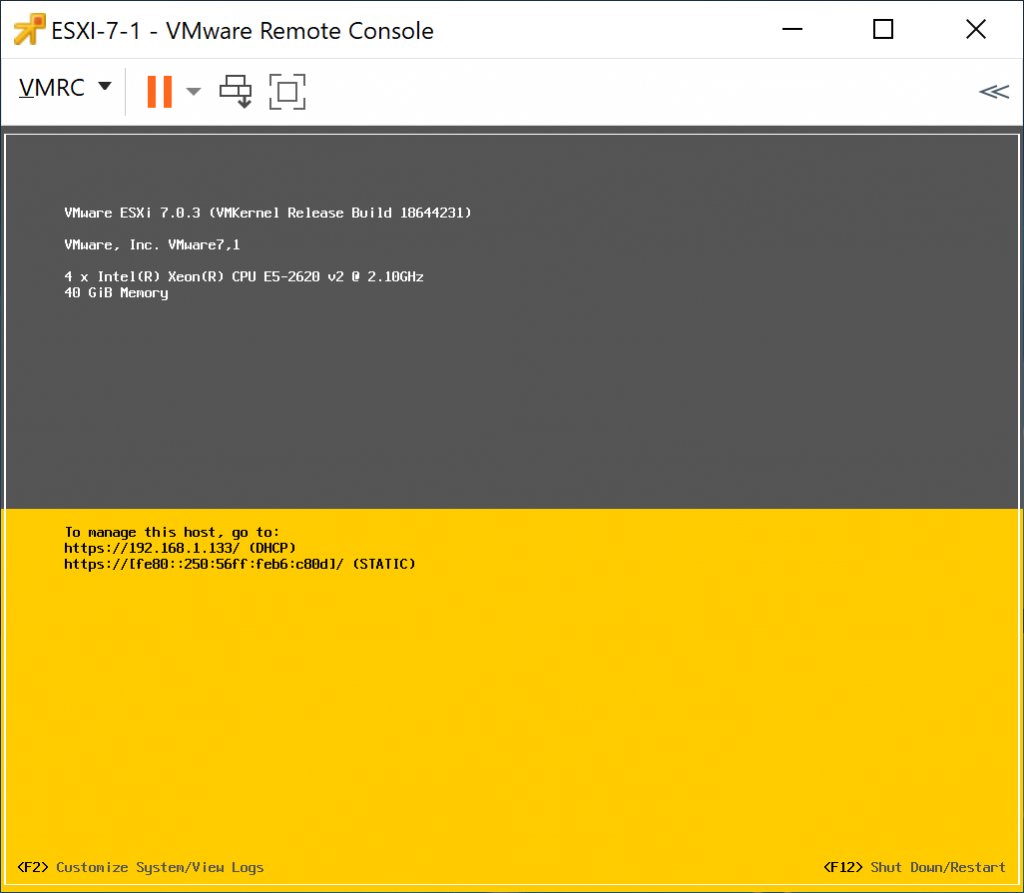The width and height of the screenshot is (1024, 893).
Task: Click the https://192.168.1.133/ (DHCP) address
Action: point(180,547)
